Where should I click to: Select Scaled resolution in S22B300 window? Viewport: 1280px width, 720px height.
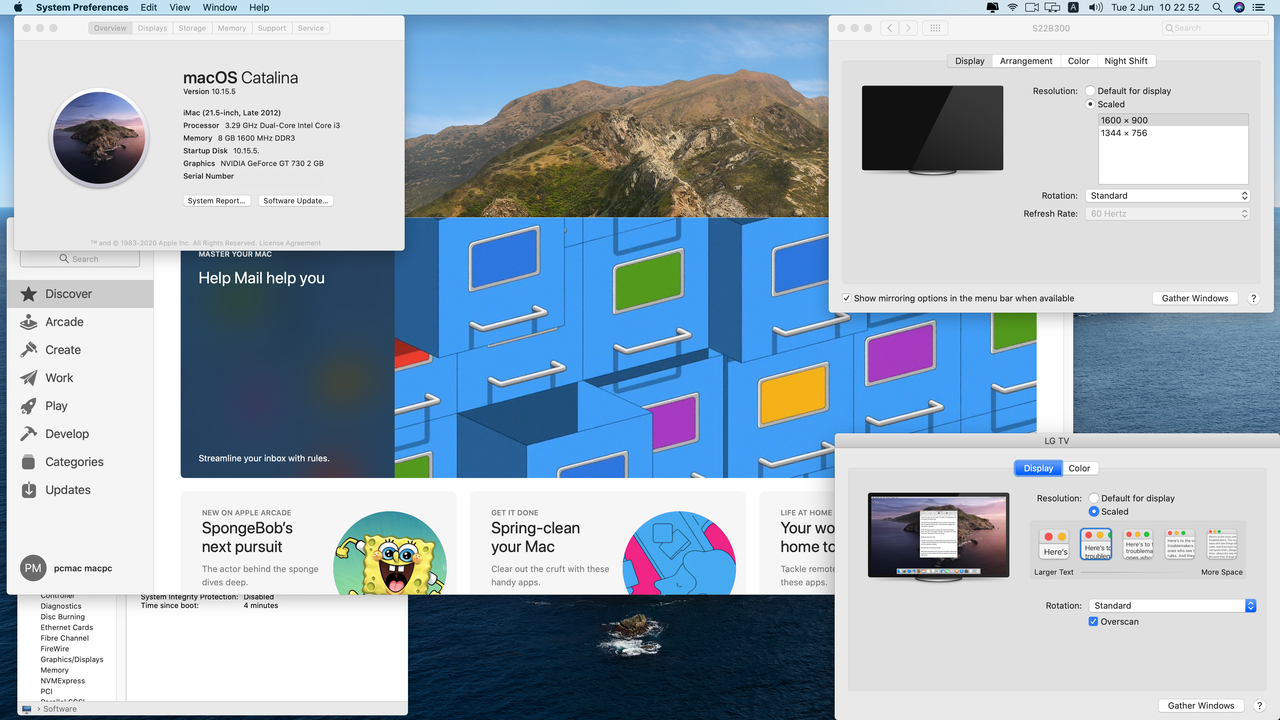tap(1091, 104)
